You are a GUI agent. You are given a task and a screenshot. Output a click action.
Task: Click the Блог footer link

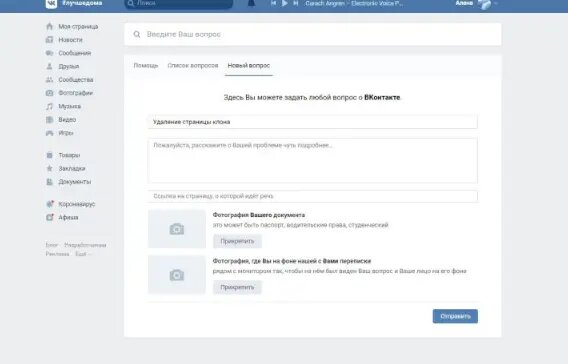tap(51, 245)
